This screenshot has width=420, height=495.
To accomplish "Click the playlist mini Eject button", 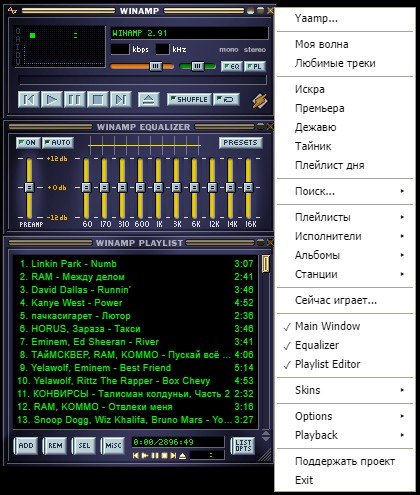I will [183, 455].
